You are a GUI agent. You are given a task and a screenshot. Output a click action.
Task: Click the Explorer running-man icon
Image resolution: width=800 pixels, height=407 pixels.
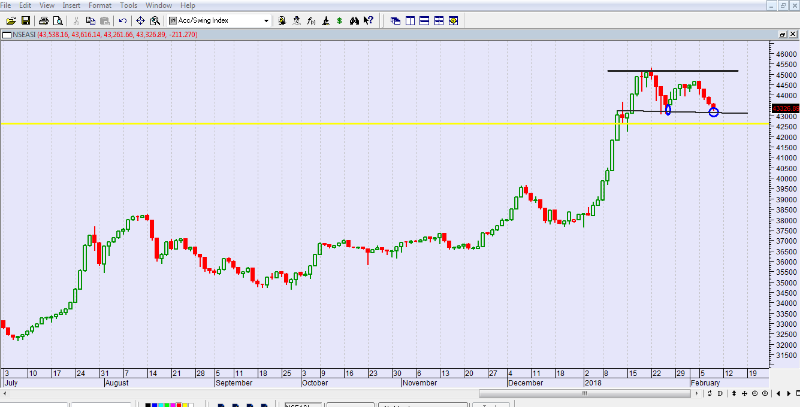click(296, 21)
